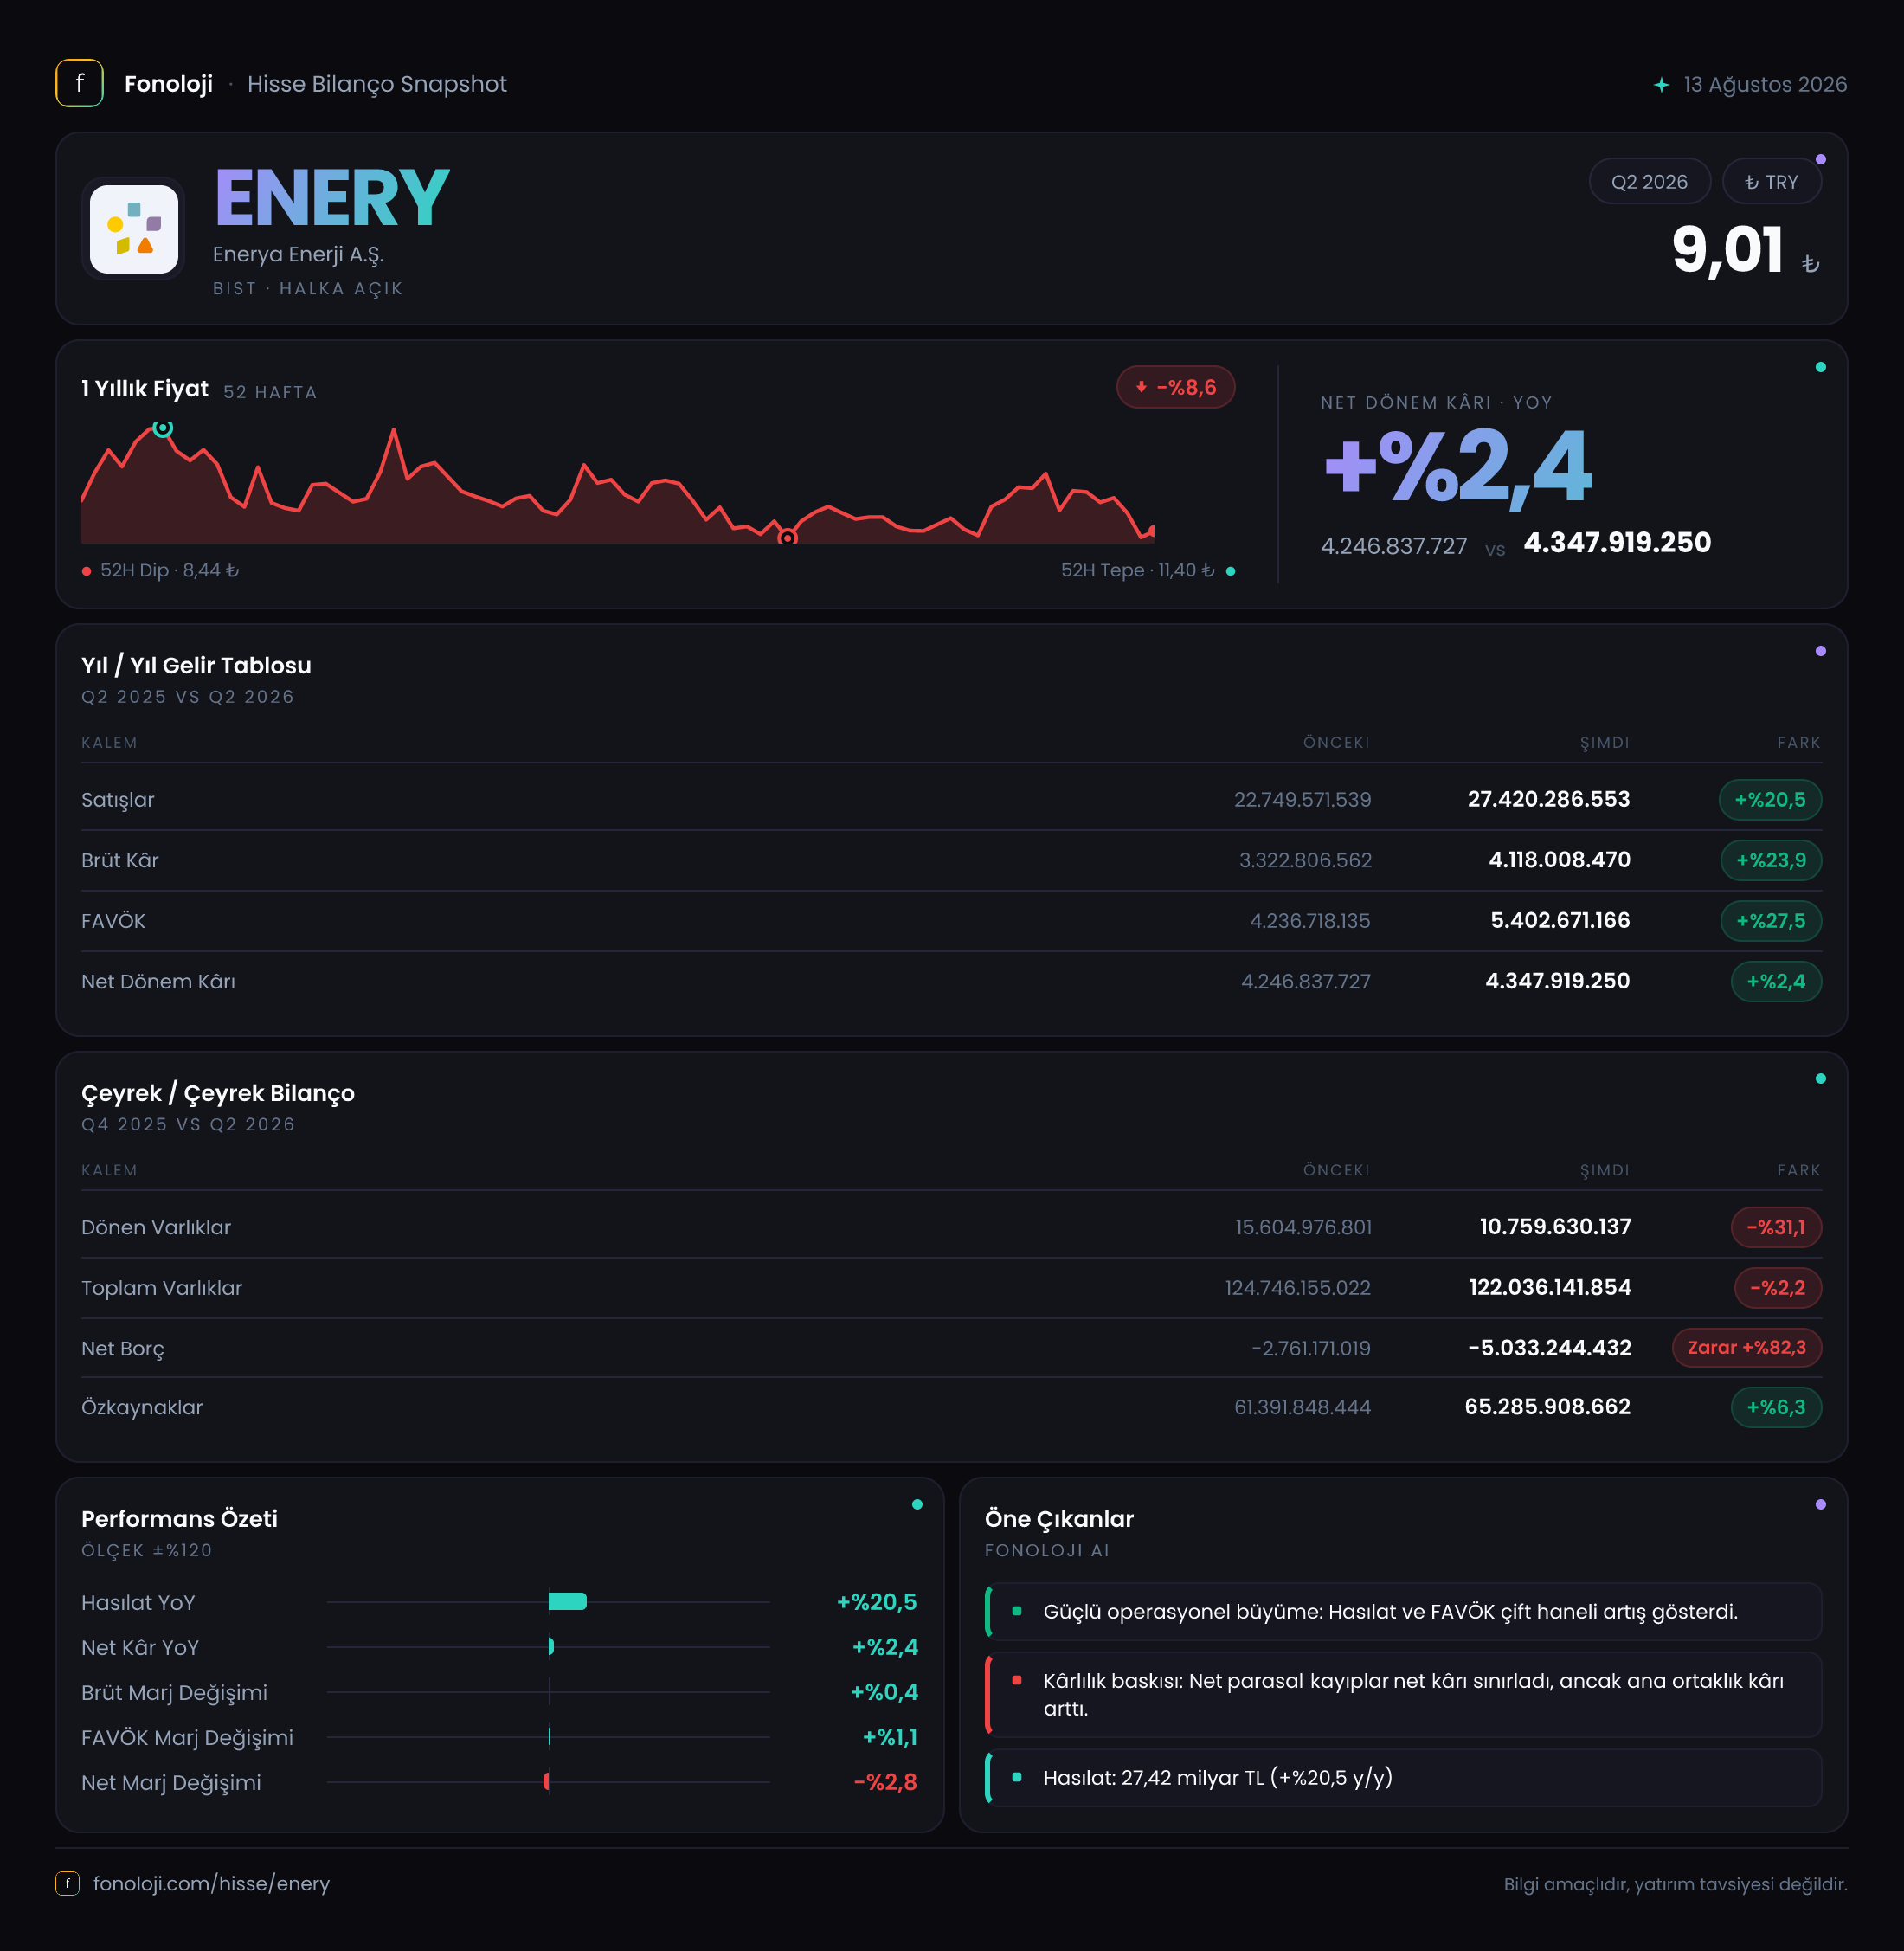Click the 27.420.286.553 Satışlar value
This screenshot has height=1951, width=1904.
pos(1548,799)
